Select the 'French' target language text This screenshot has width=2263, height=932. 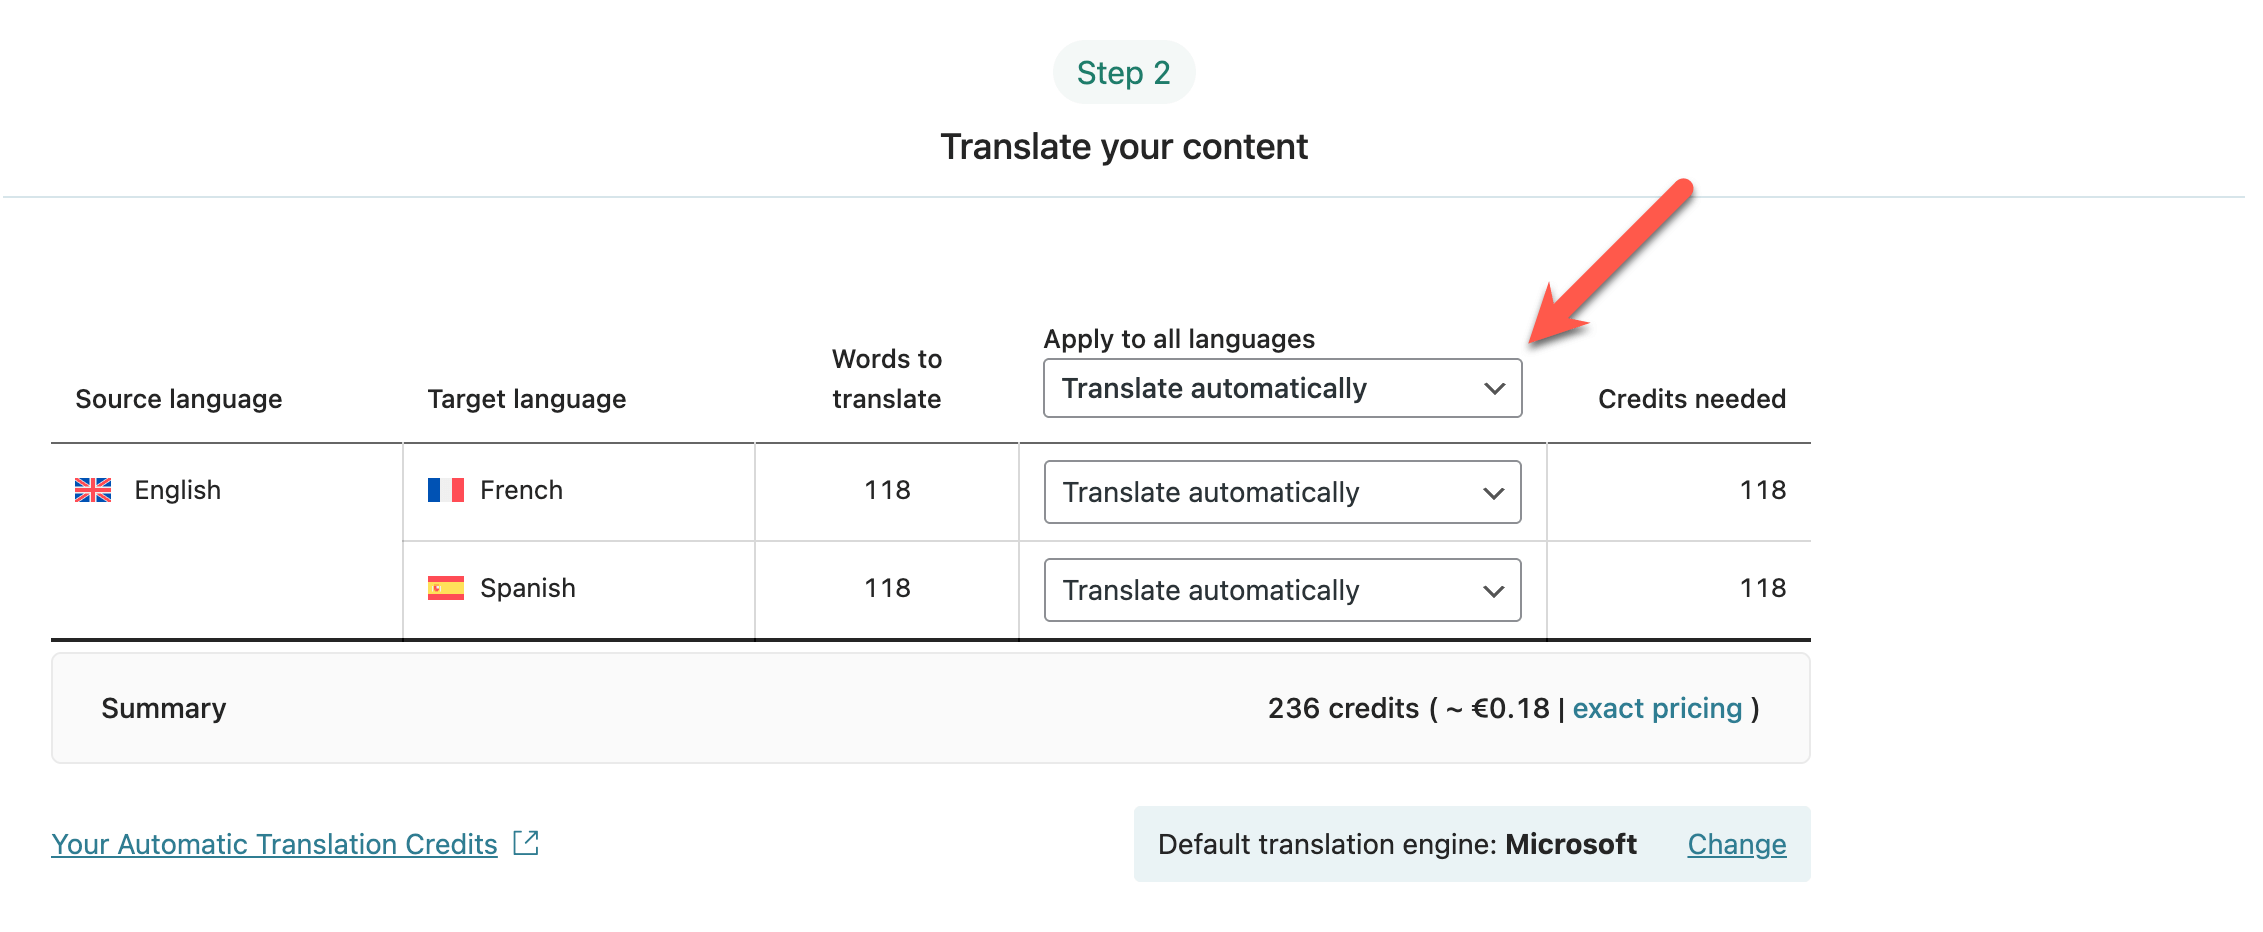(x=521, y=490)
